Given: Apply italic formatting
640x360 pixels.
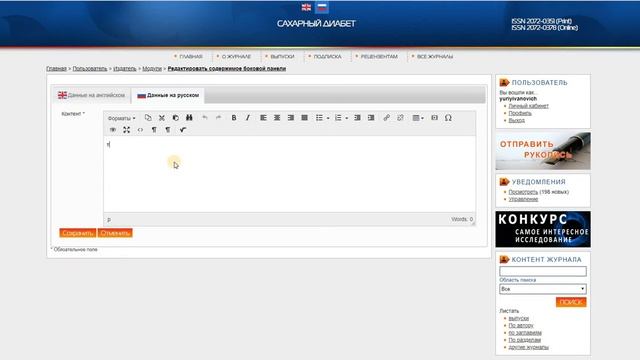Looking at the screenshot, I should click(x=248, y=118).
